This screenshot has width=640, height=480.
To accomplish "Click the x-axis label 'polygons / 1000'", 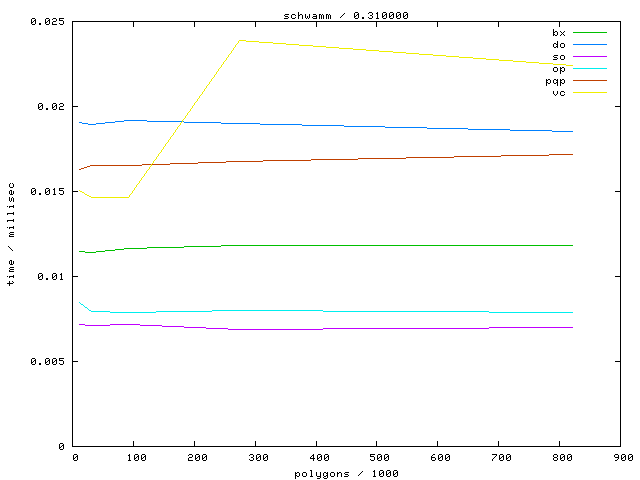I will [347, 473].
